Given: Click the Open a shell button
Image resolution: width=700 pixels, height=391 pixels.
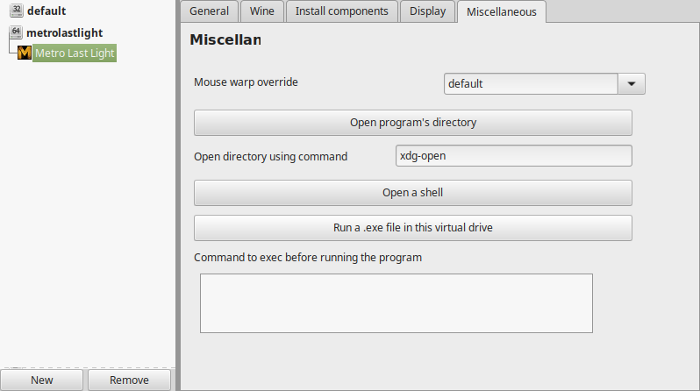Looking at the screenshot, I should (413, 193).
